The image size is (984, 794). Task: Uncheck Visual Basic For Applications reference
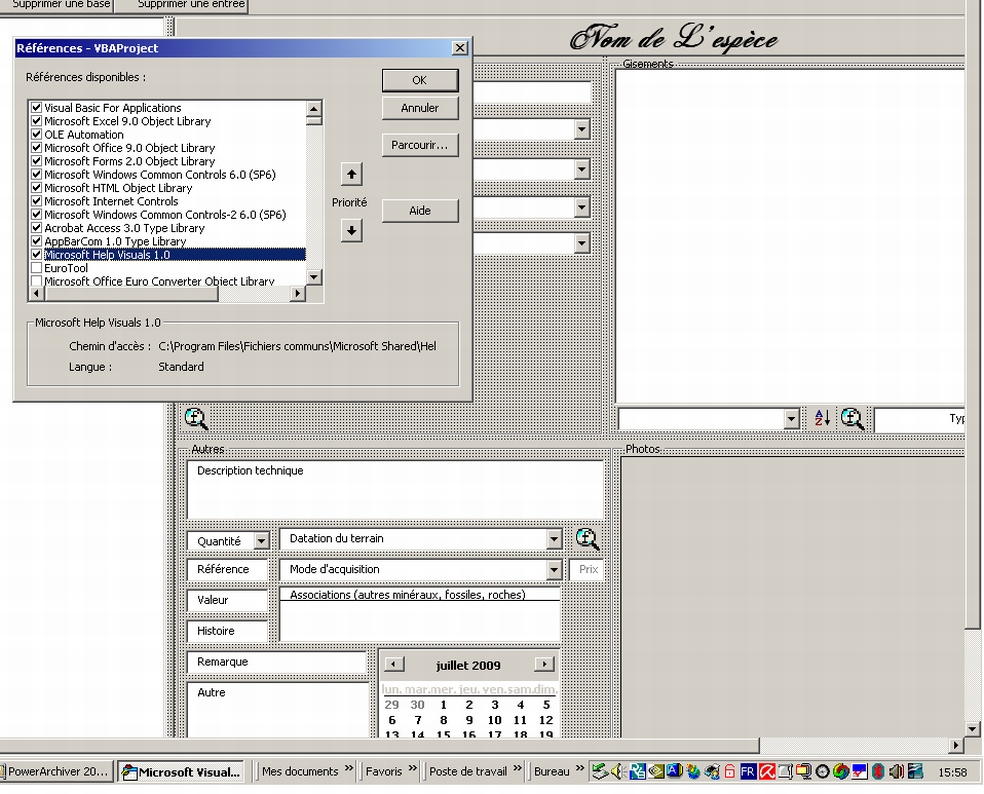coord(36,107)
